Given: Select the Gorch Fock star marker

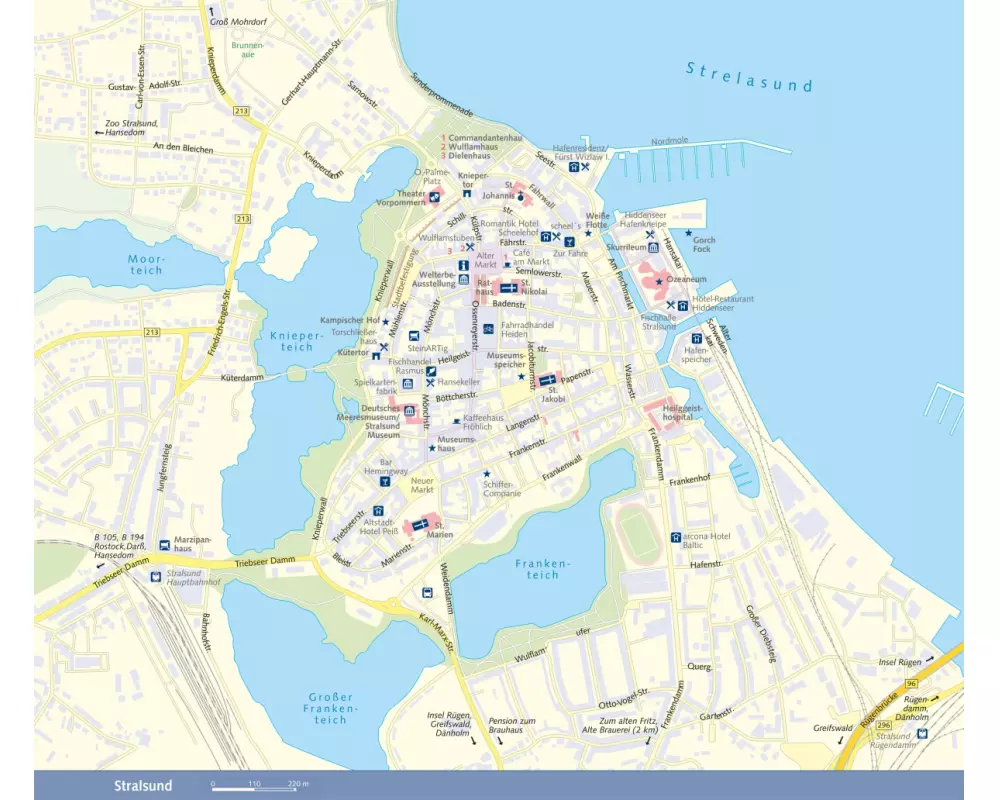Looking at the screenshot, I should [x=689, y=232].
